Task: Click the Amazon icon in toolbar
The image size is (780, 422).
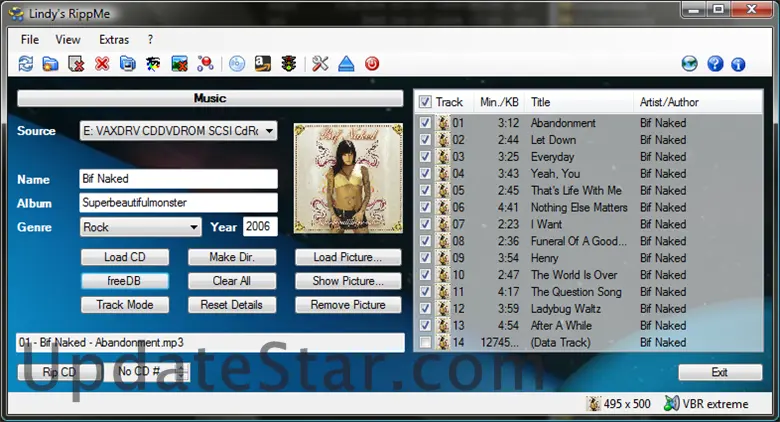Action: coord(263,64)
